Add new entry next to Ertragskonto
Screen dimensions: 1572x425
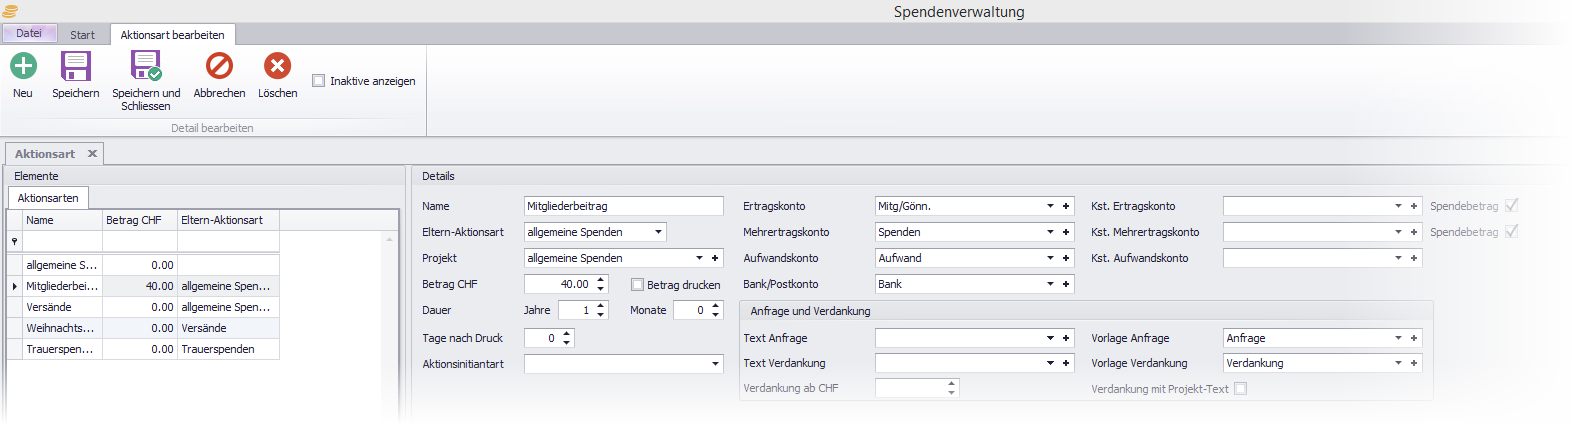click(x=1066, y=206)
